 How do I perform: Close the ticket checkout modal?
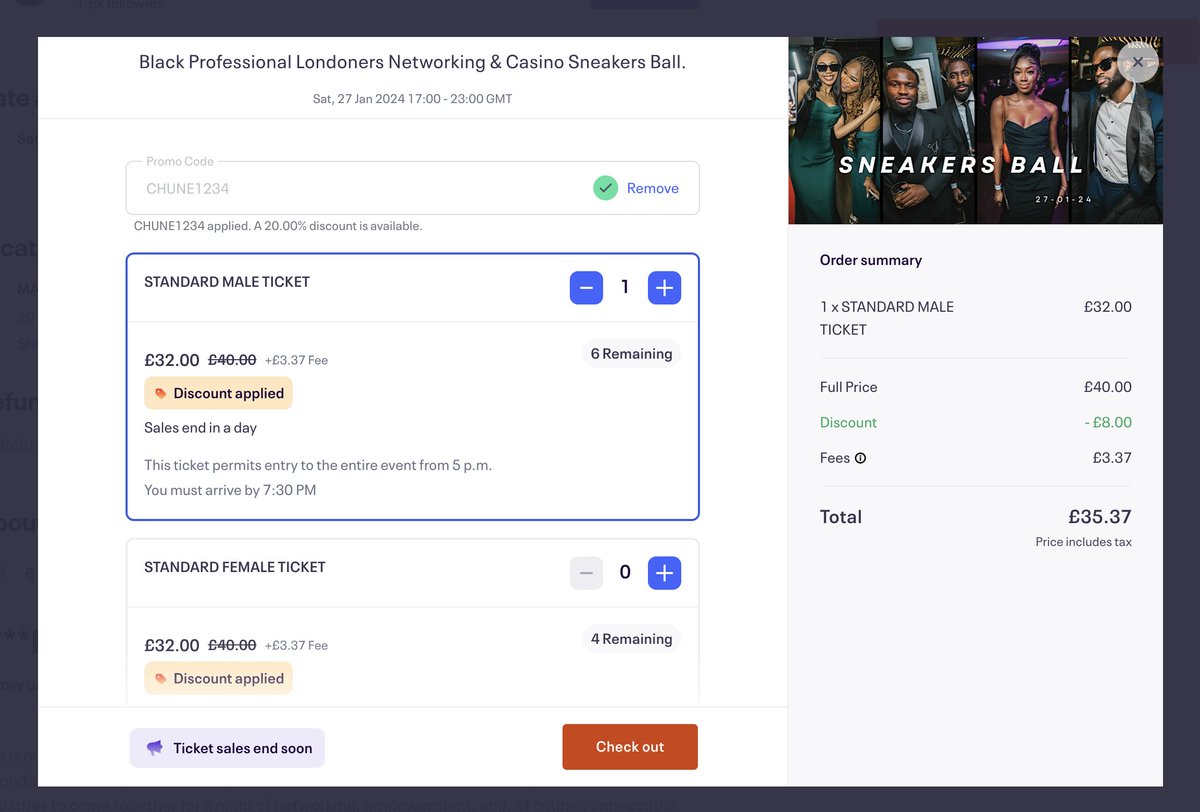[1137, 62]
